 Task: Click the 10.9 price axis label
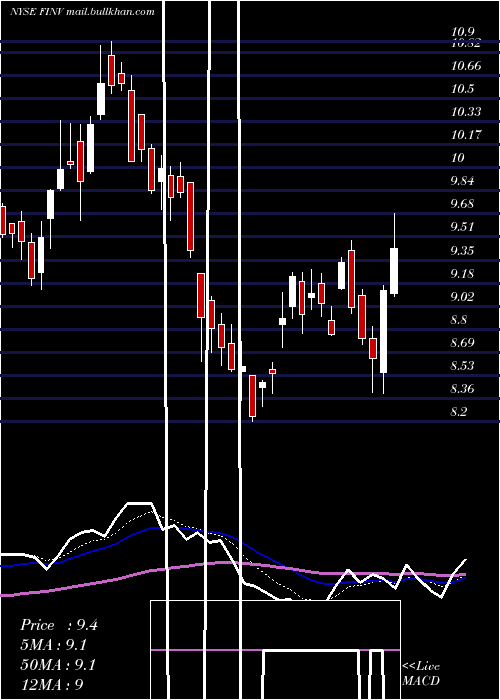[462, 32]
